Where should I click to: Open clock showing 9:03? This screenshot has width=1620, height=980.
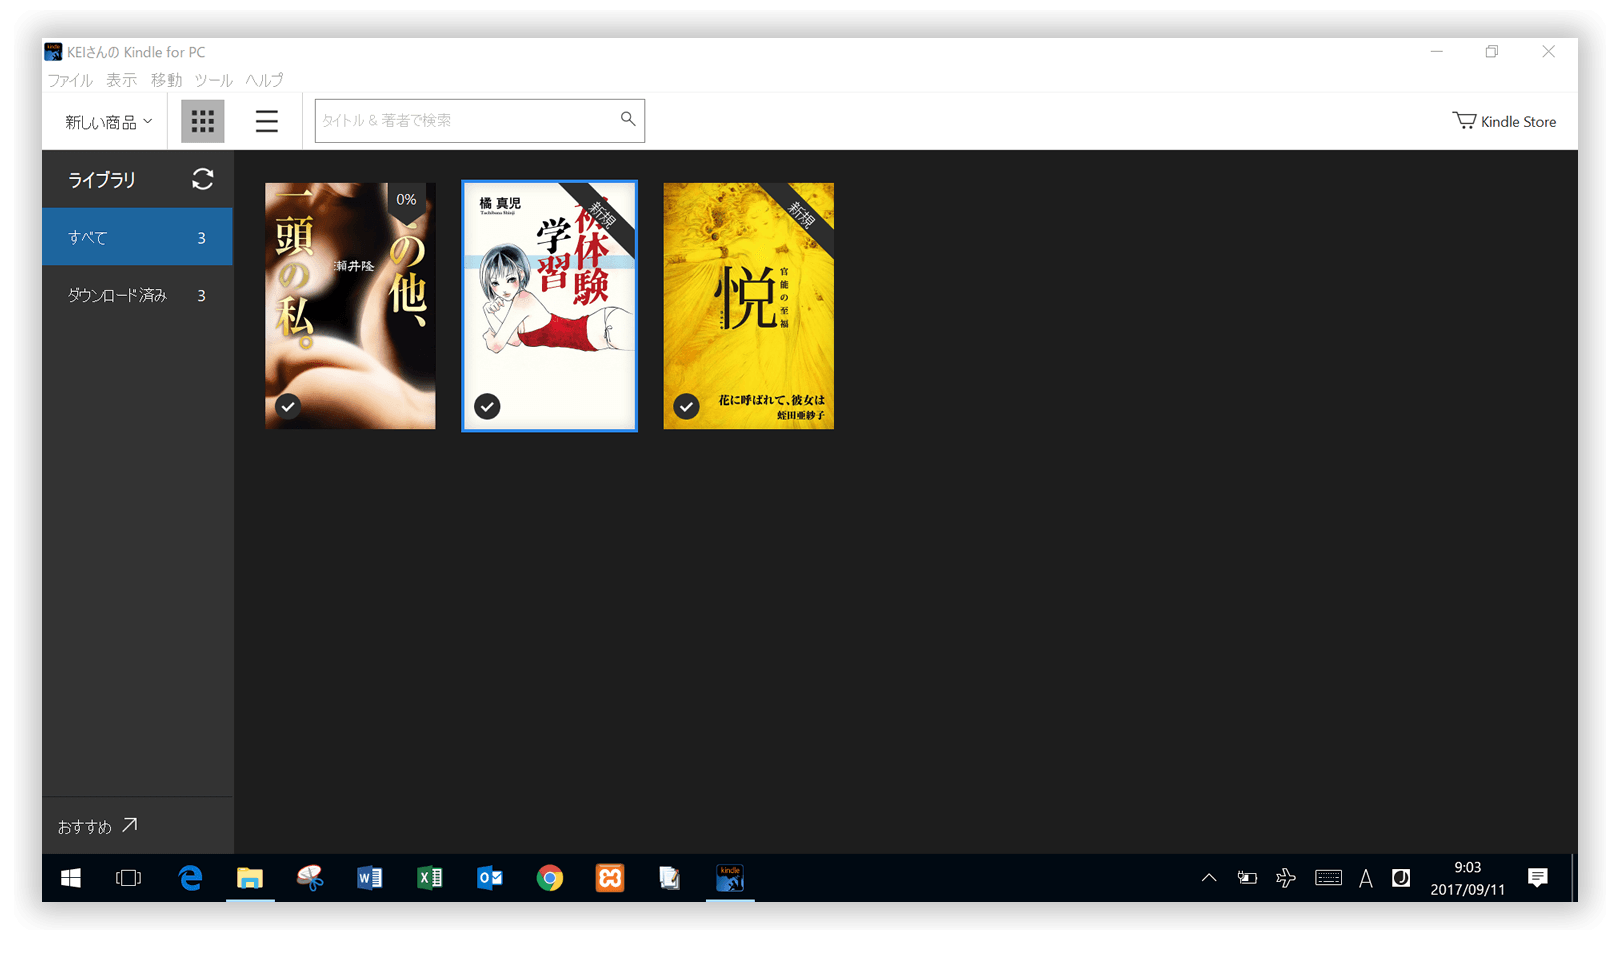click(1467, 878)
